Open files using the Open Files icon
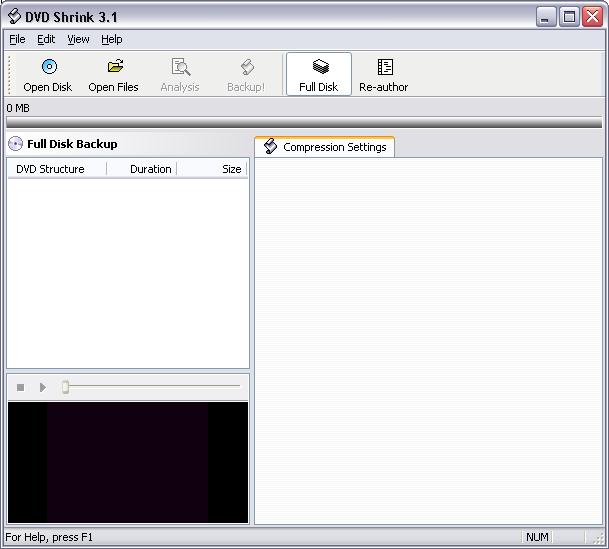 [x=115, y=66]
